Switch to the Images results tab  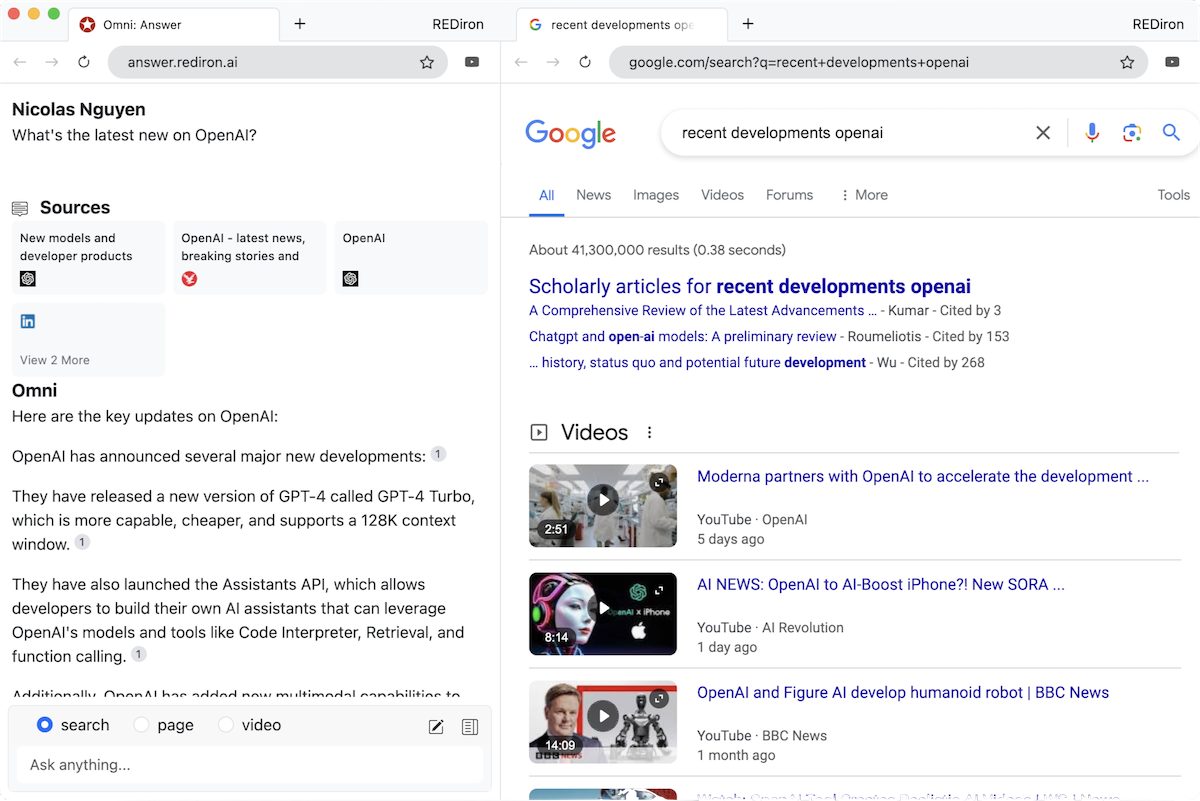point(656,195)
